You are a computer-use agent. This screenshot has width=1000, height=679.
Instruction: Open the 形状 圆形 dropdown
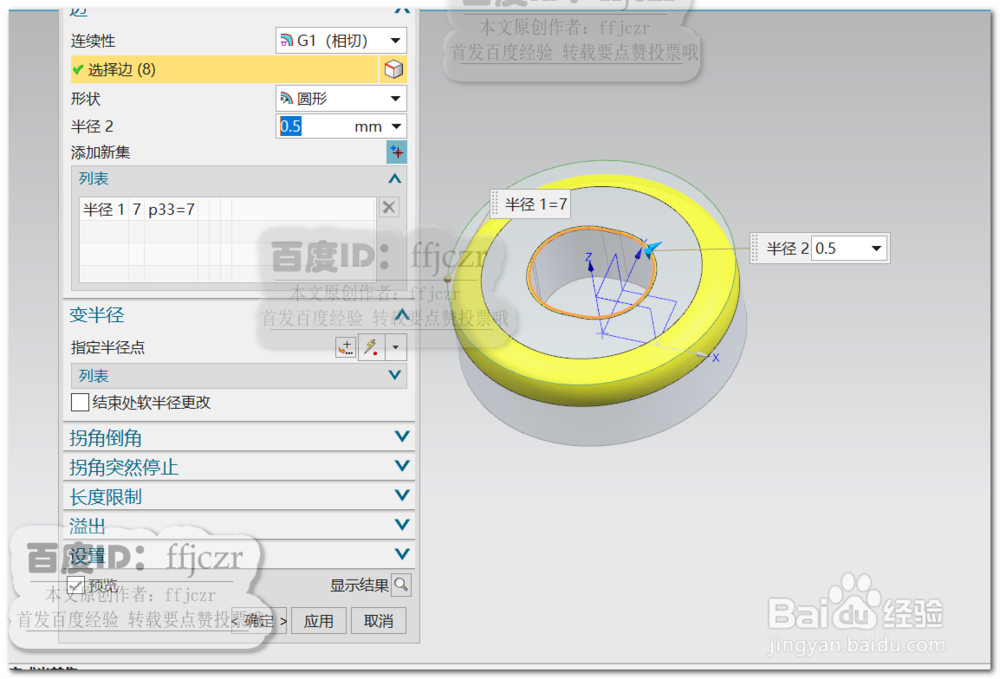tap(341, 99)
